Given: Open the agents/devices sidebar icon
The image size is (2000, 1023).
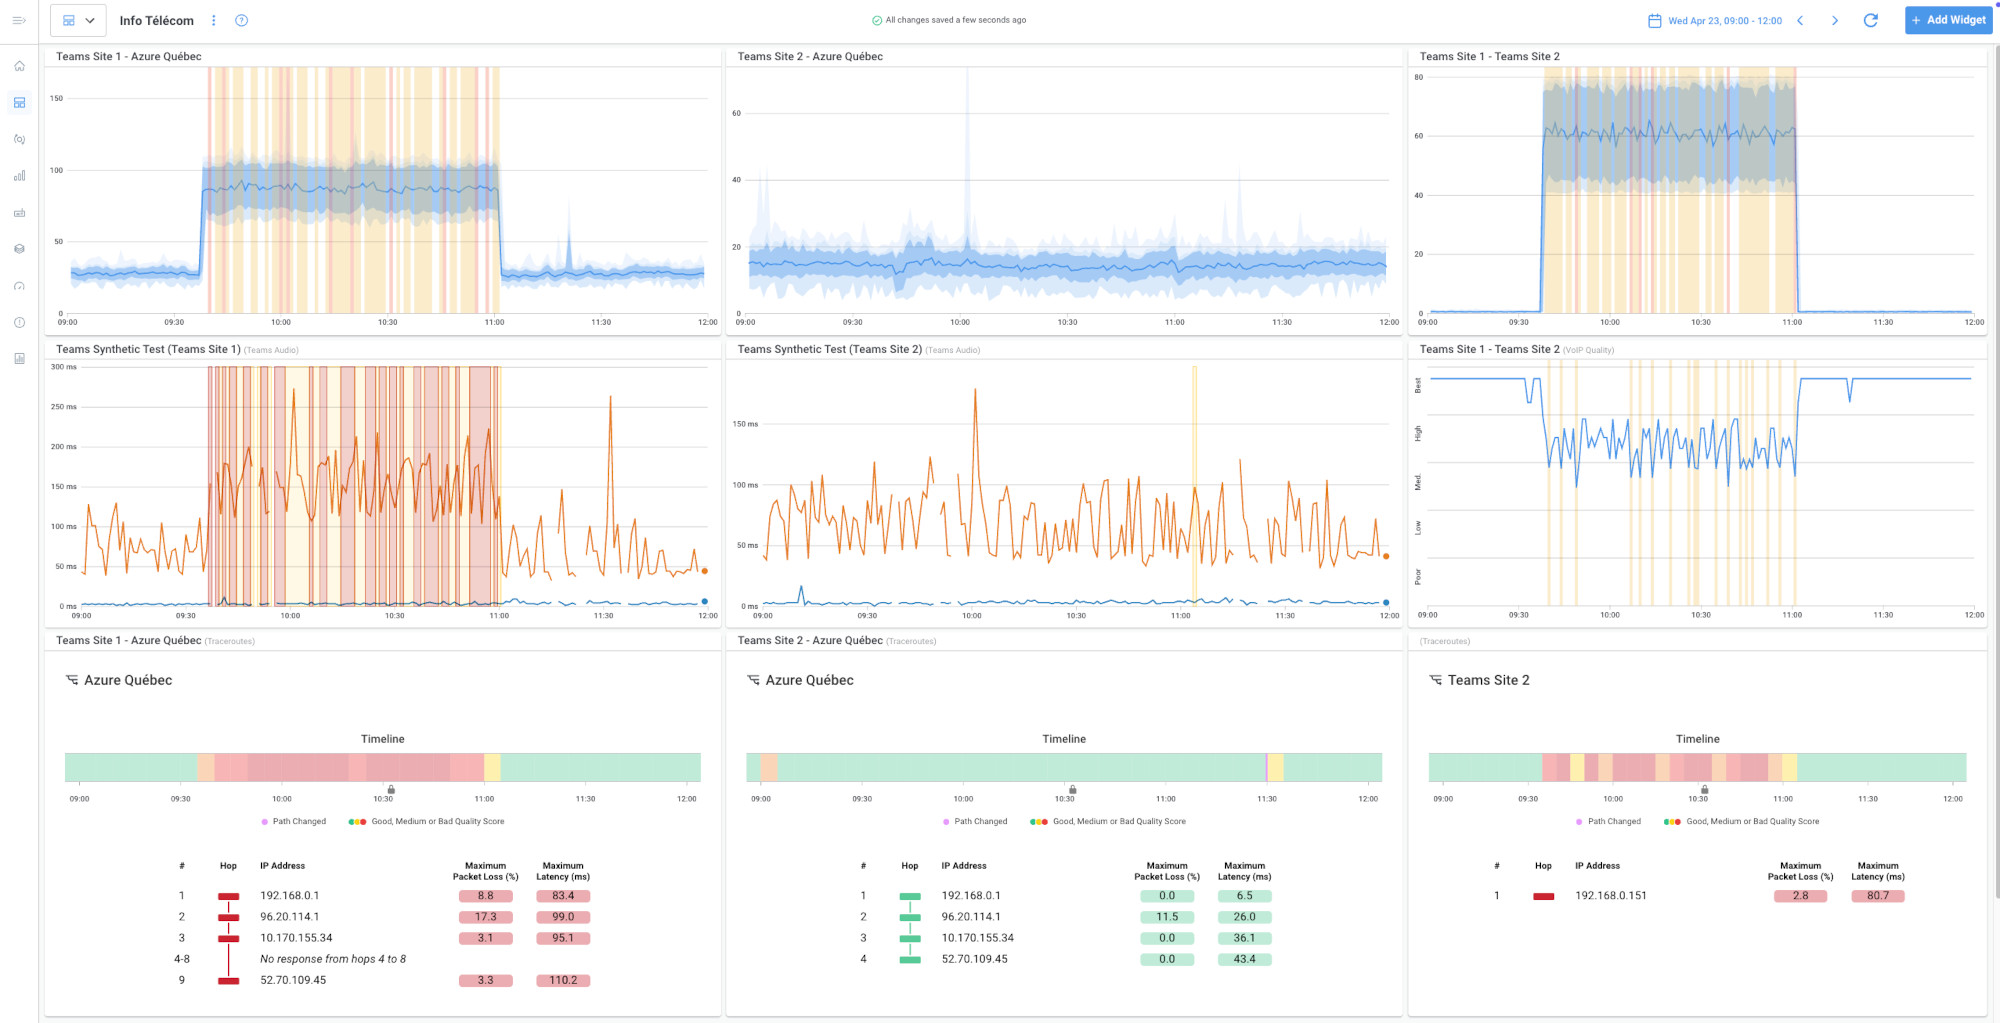Looking at the screenshot, I should point(18,212).
